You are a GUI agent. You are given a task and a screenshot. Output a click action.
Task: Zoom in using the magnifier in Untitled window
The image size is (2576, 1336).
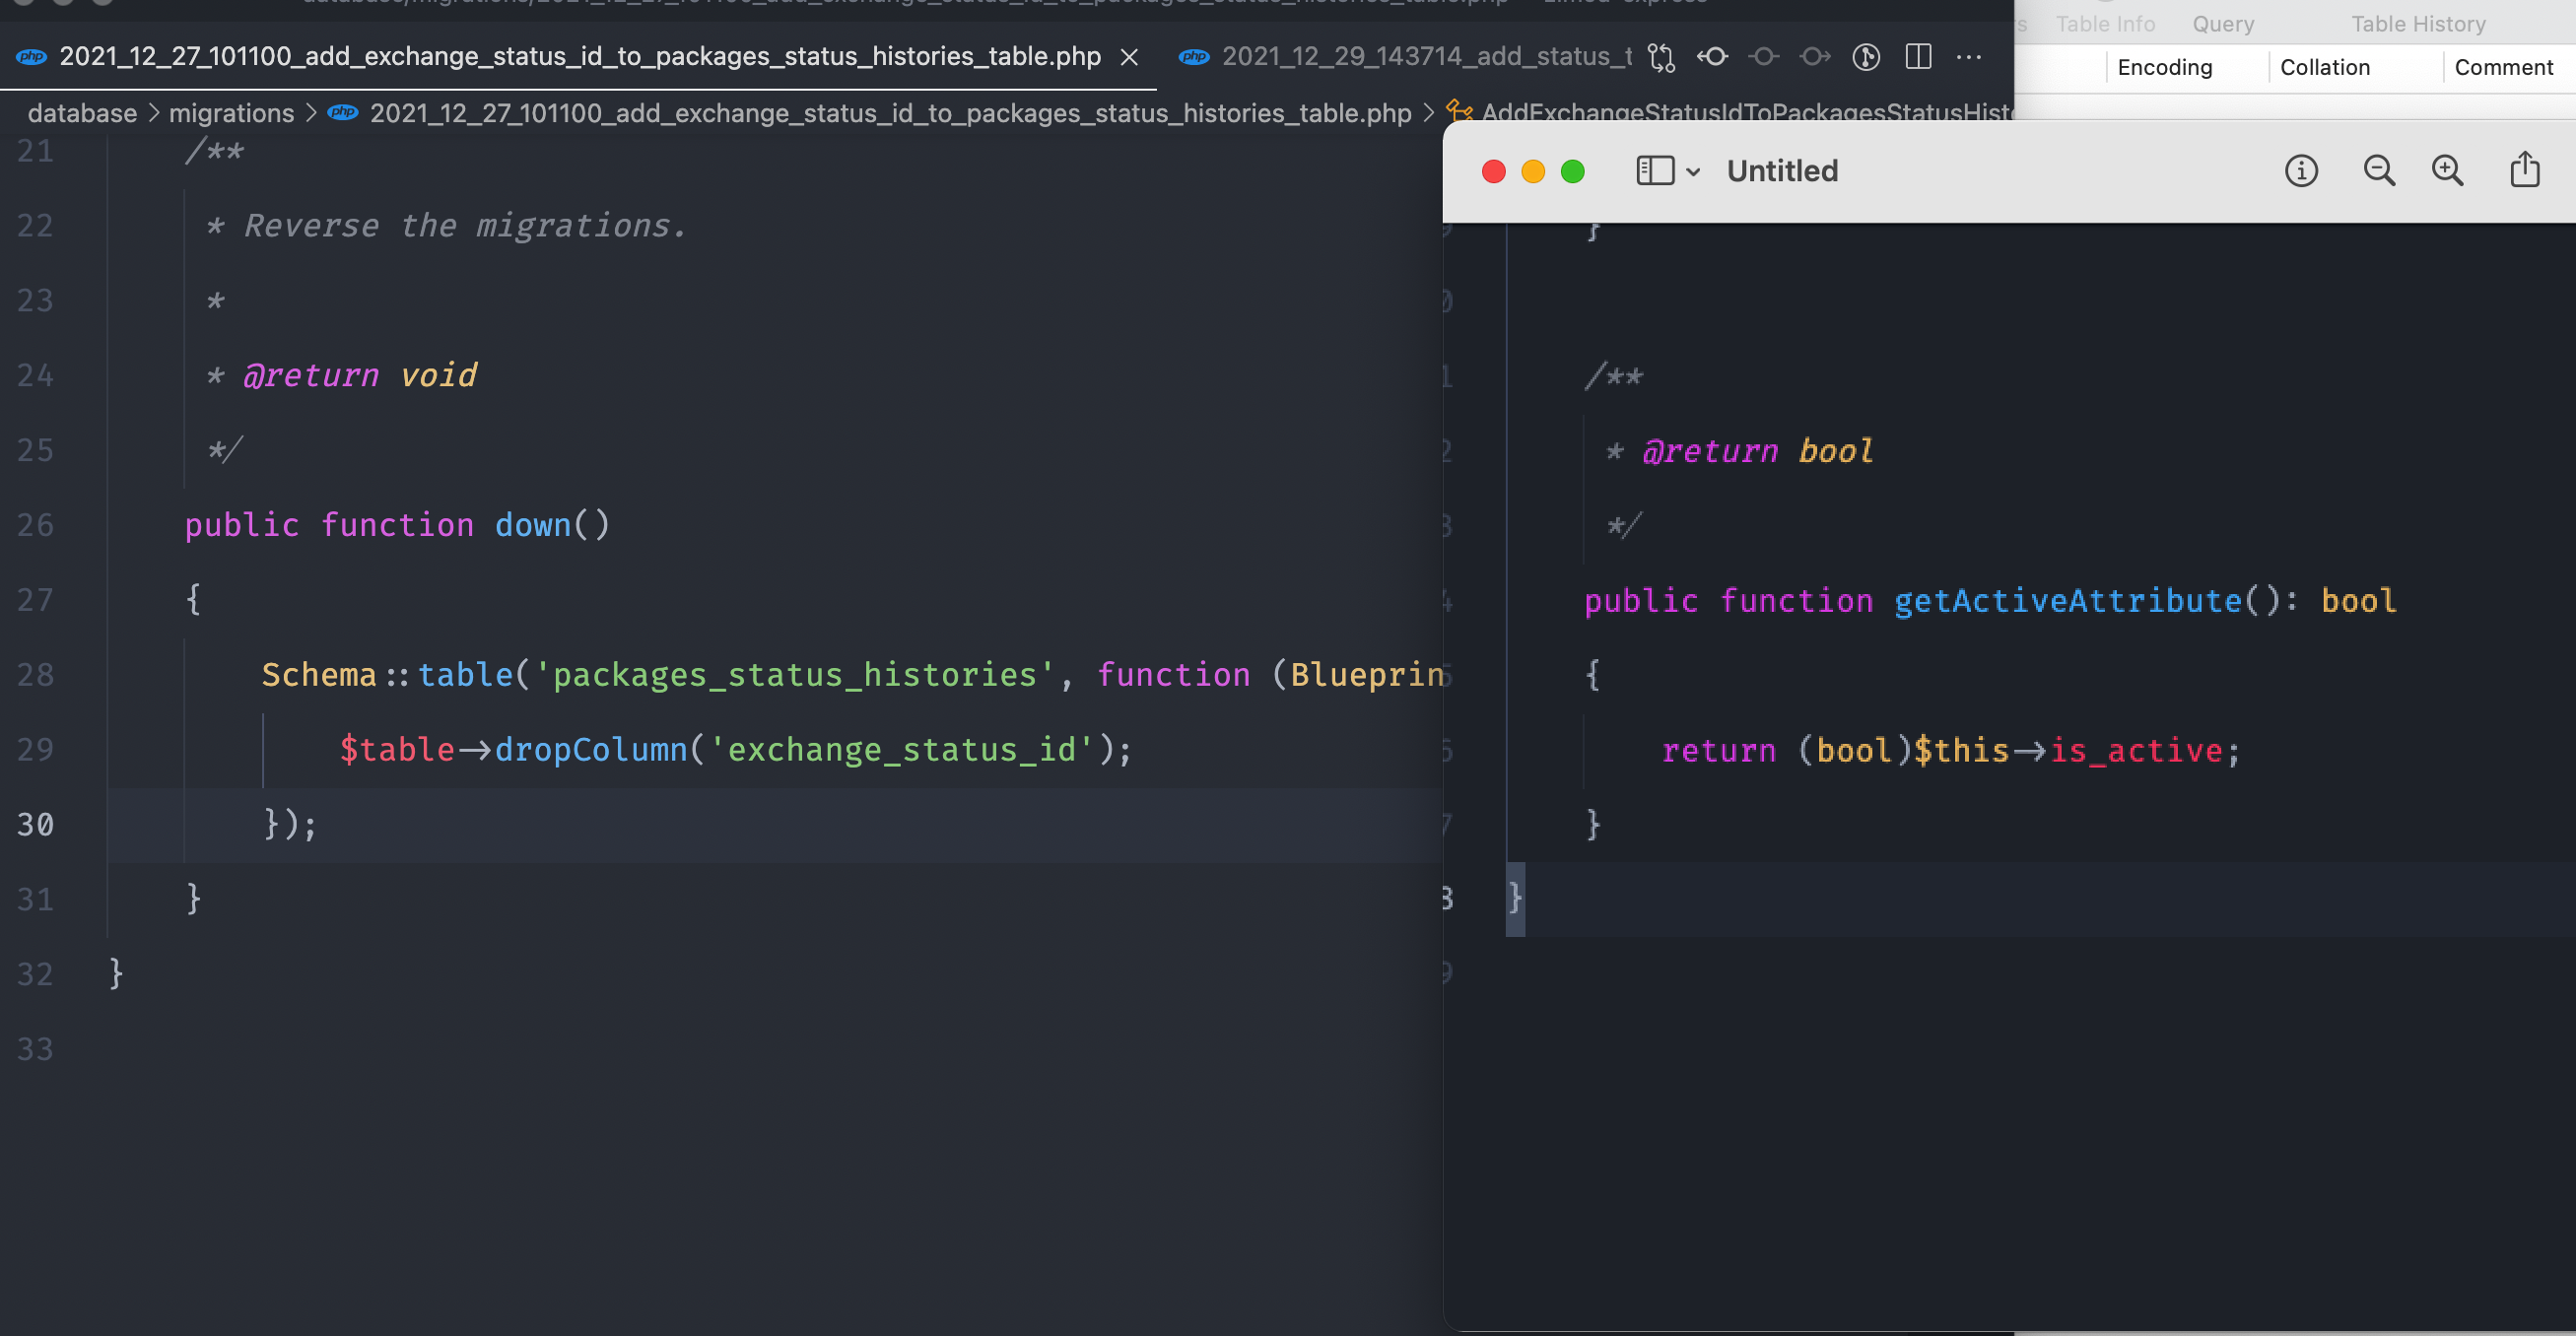click(2448, 170)
